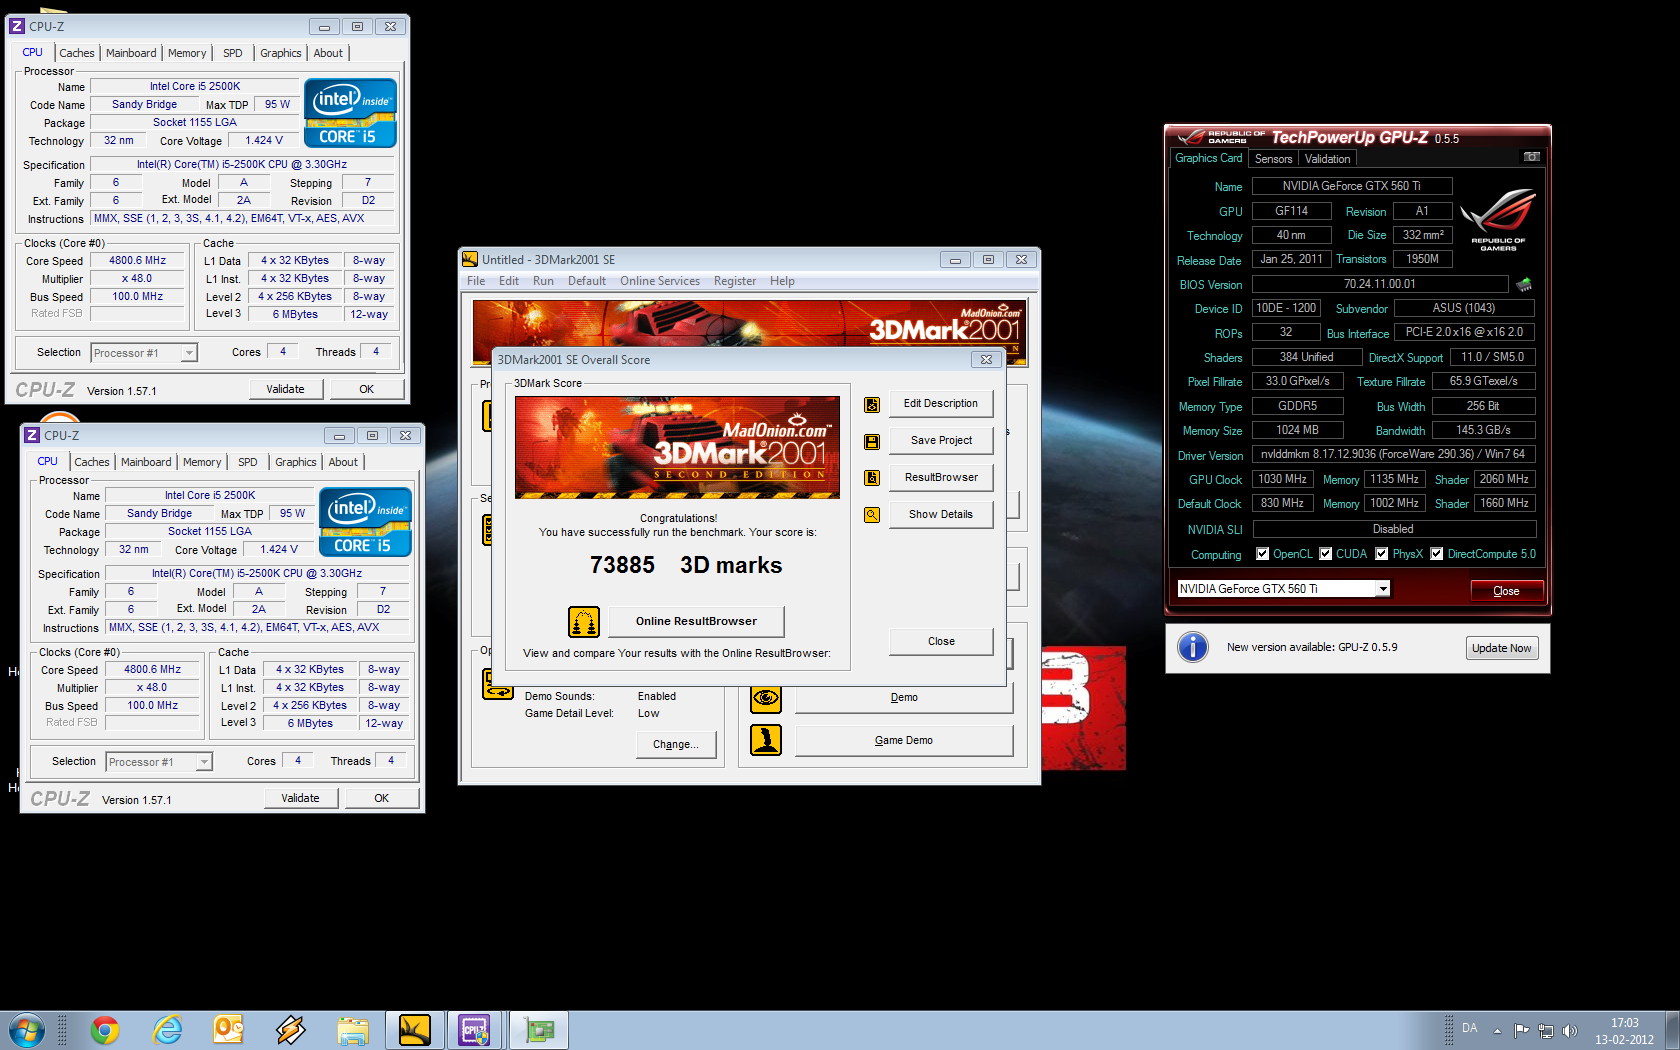Click Update Now in GPU-Z notice

coord(1502,648)
